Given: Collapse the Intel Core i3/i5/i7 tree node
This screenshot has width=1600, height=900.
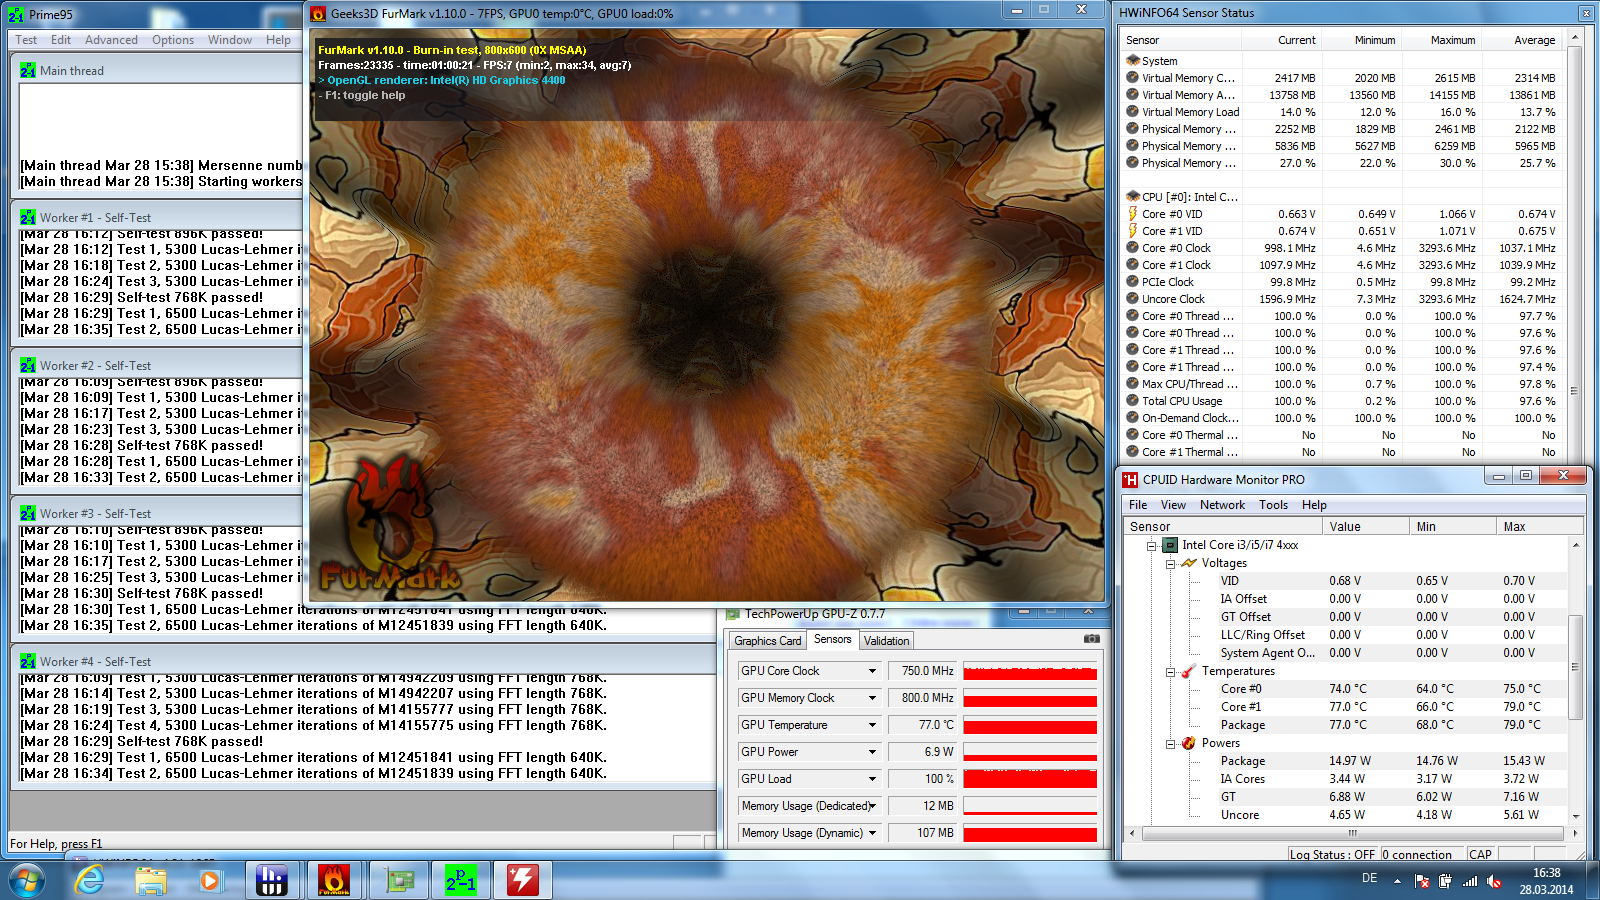Looking at the screenshot, I should (x=1151, y=546).
